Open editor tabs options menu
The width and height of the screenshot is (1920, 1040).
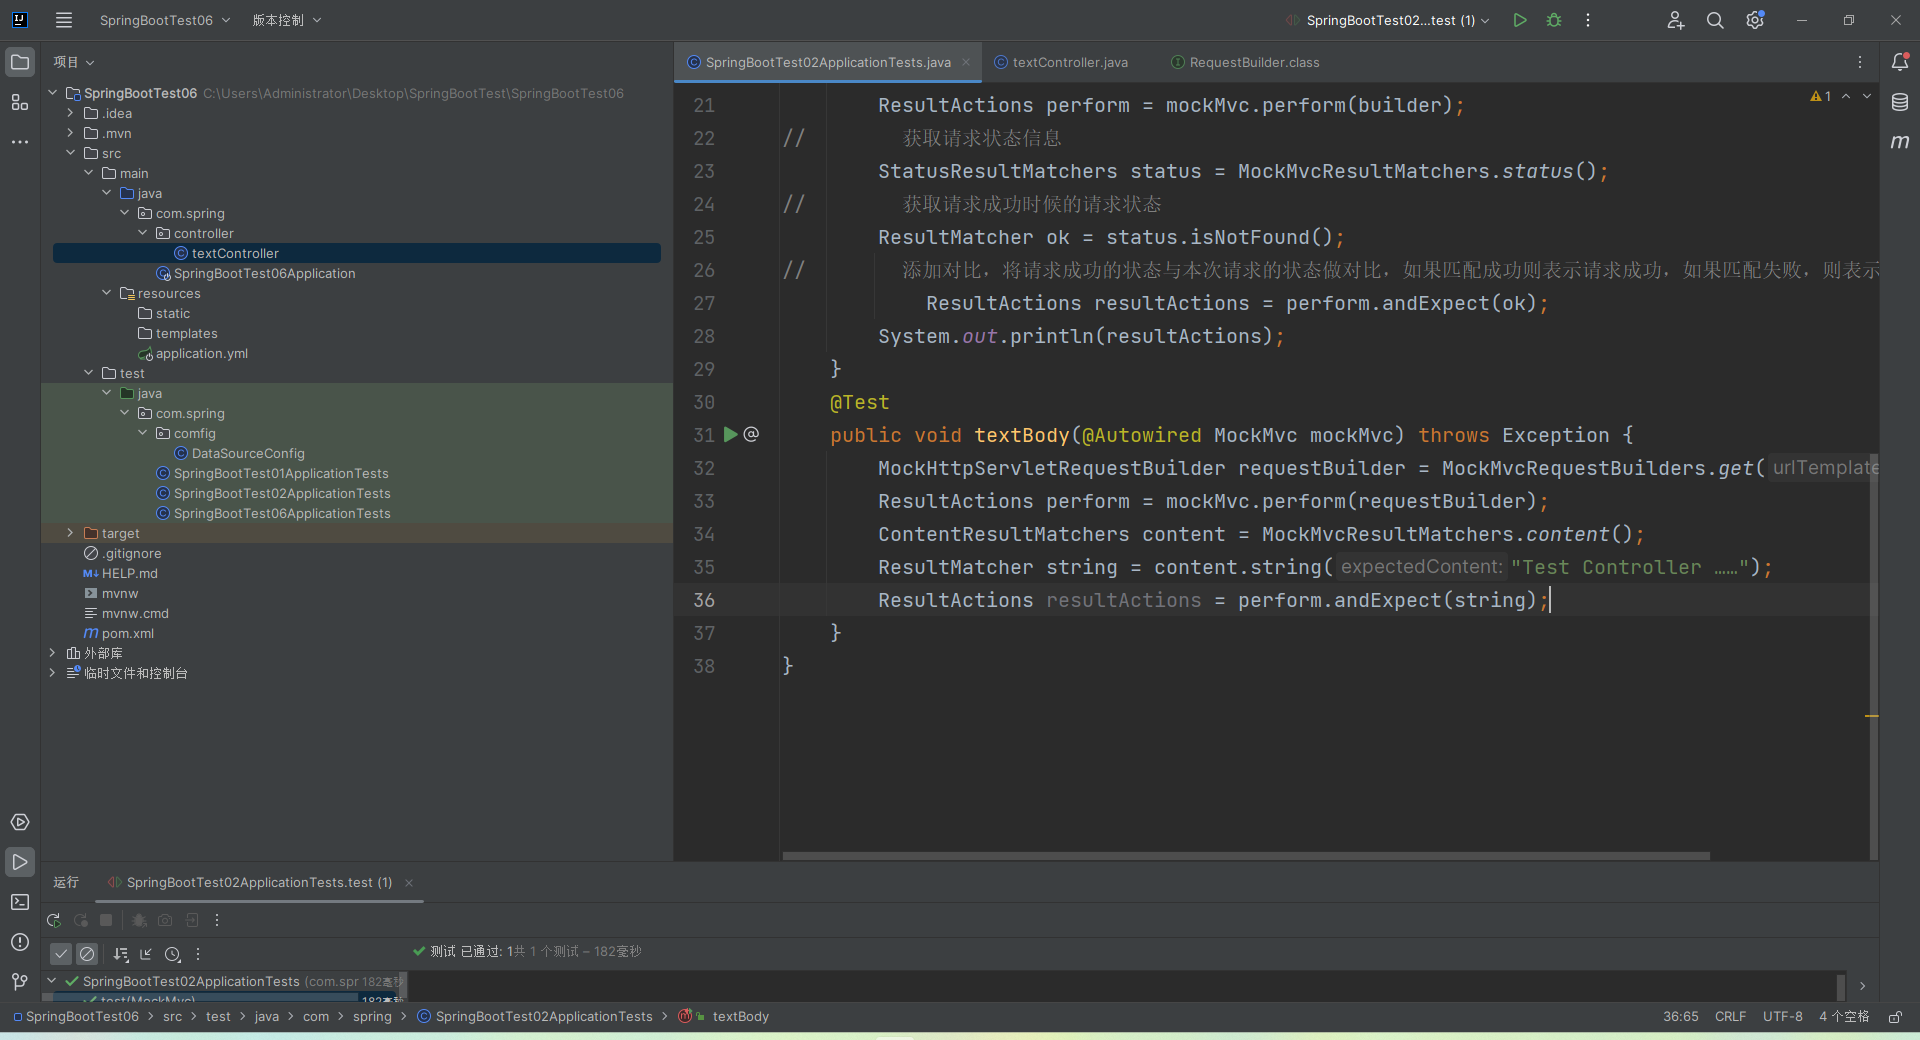(1860, 62)
